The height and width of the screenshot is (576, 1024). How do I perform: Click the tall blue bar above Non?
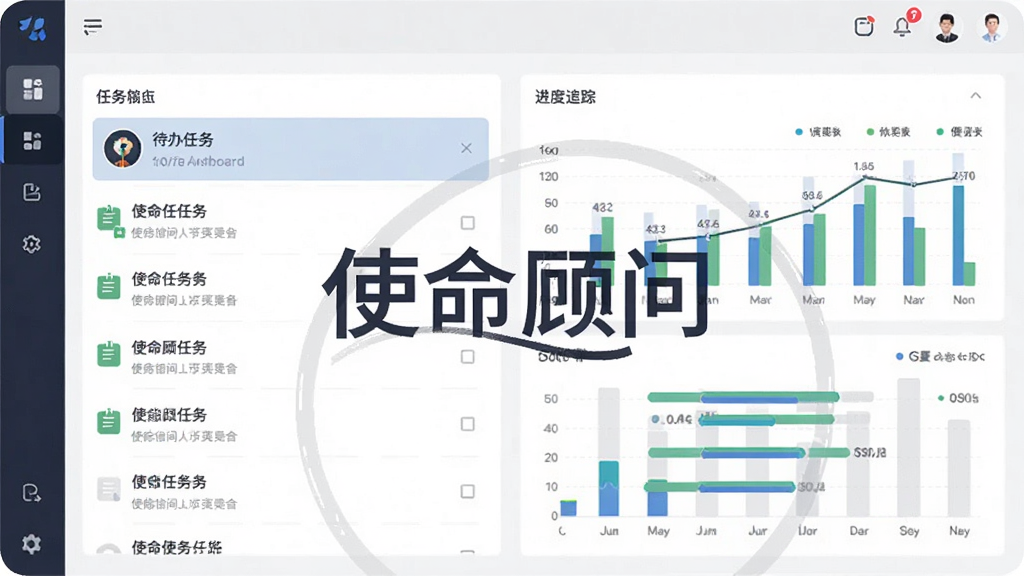click(958, 235)
